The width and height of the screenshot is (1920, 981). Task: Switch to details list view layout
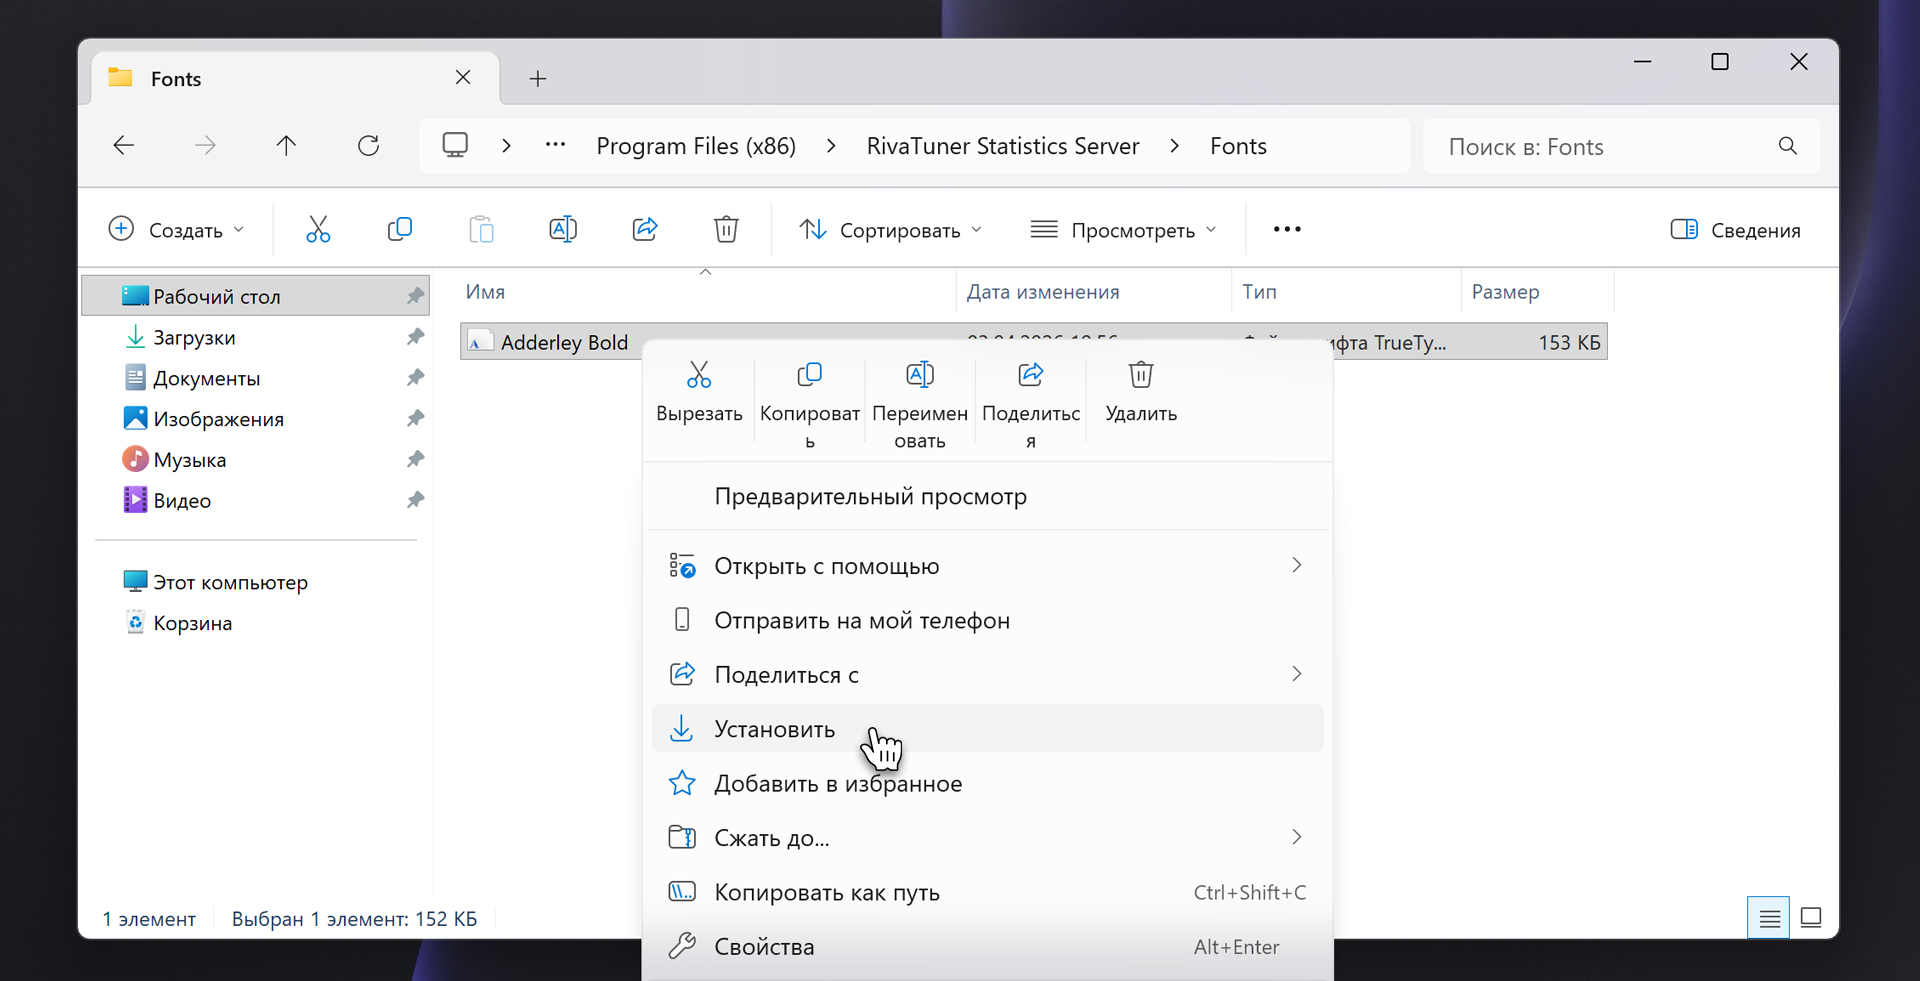click(x=1768, y=918)
